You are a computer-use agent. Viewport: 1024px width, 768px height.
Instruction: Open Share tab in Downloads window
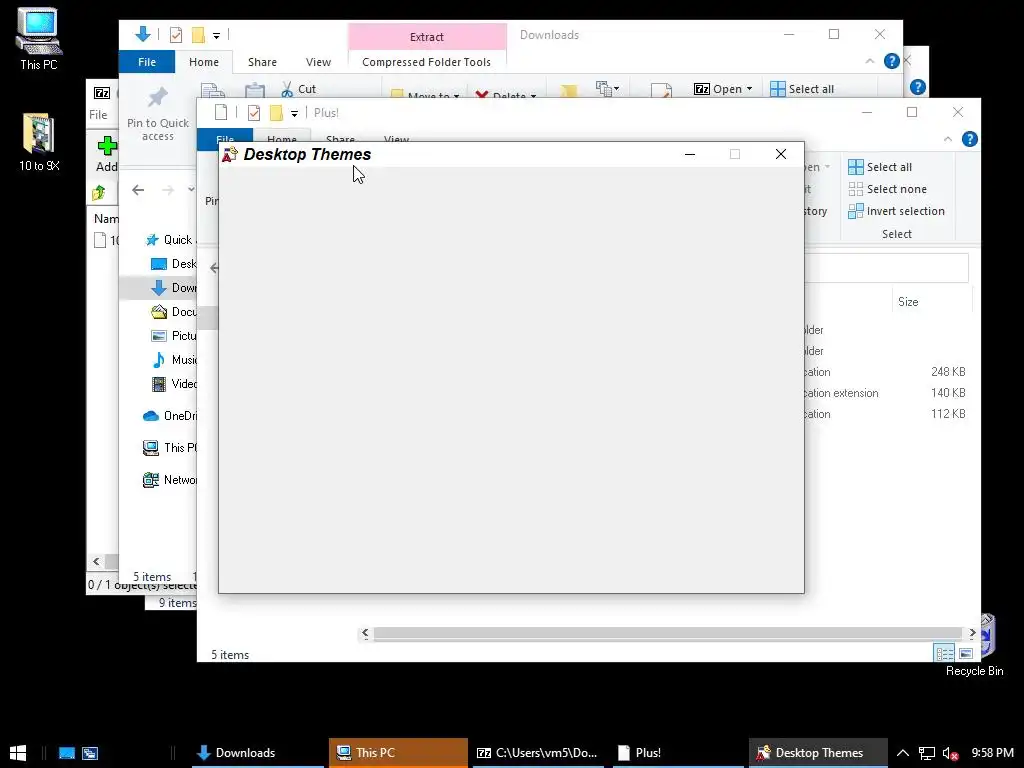[x=262, y=62]
